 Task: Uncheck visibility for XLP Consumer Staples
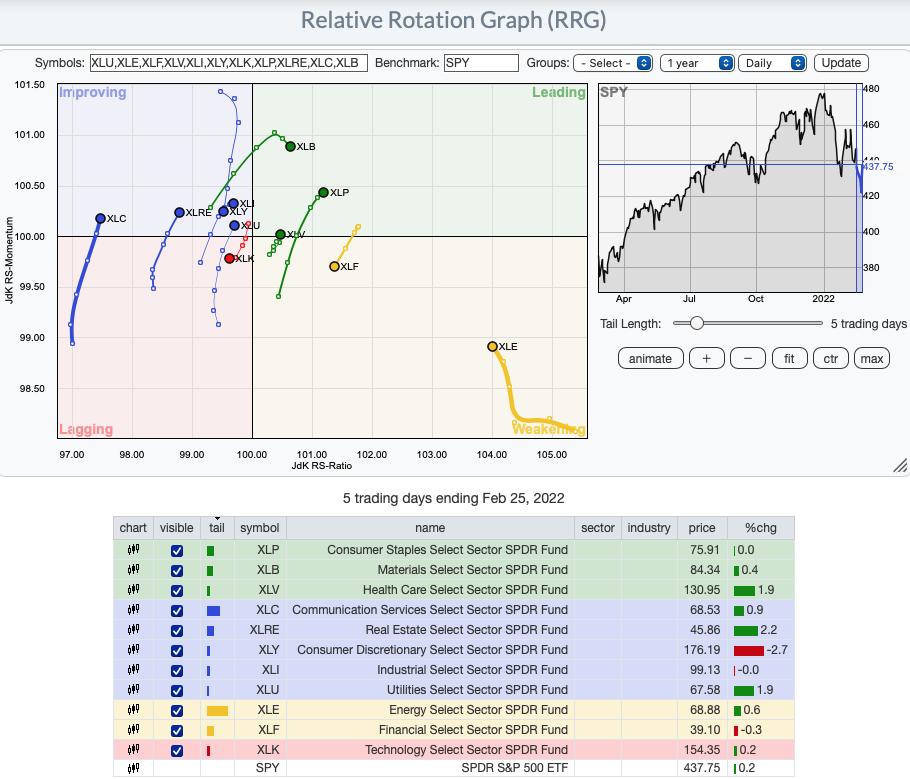click(x=177, y=551)
